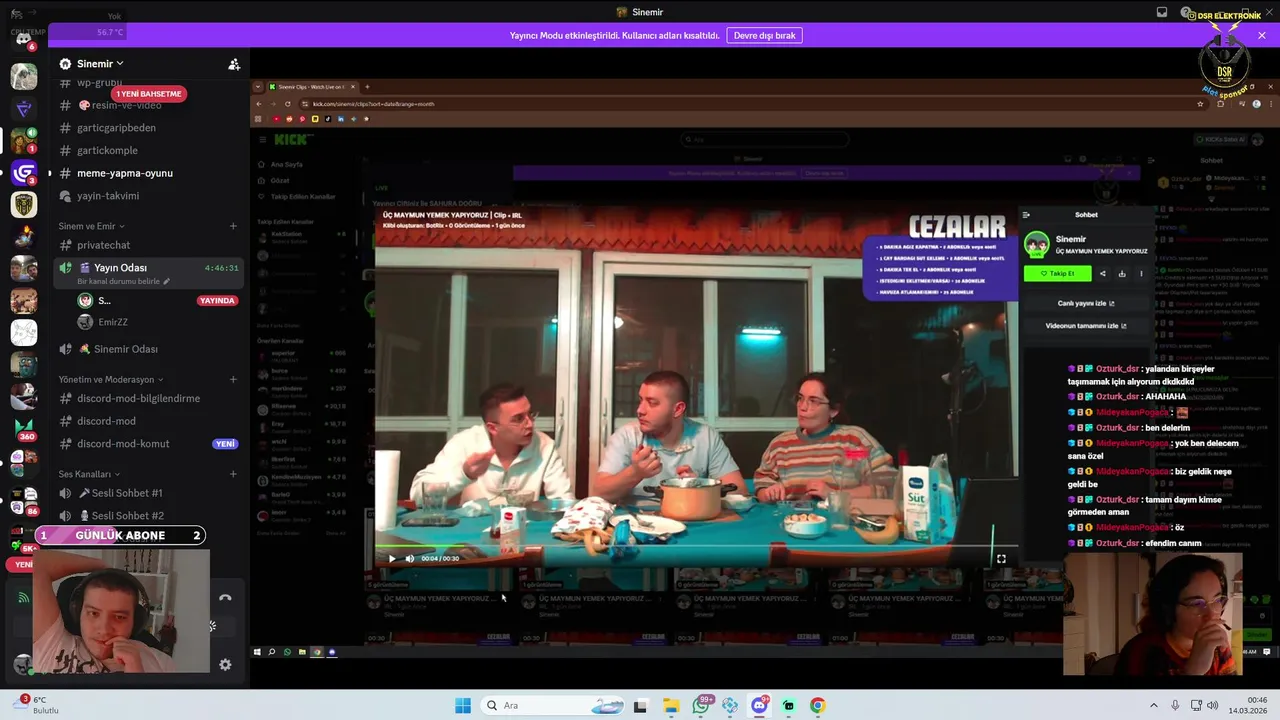Add channel to Yönetim ve Moderasyon category
This screenshot has height=720, width=1280.
tap(233, 379)
